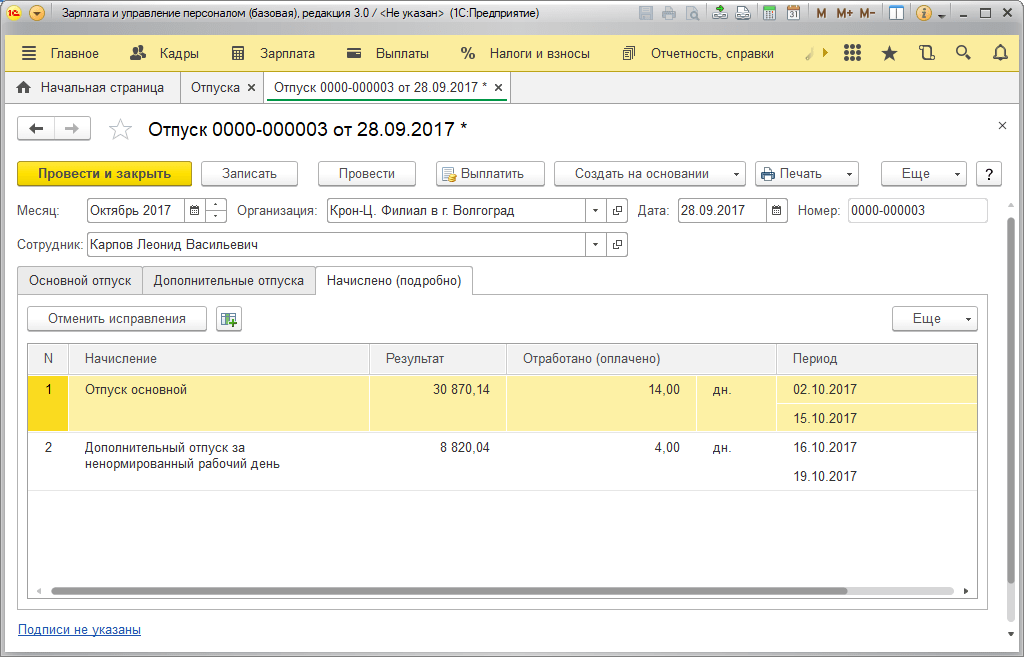Viewport: 1024px width, 657px height.
Task: Add document to favorites star icon
Action: click(120, 129)
